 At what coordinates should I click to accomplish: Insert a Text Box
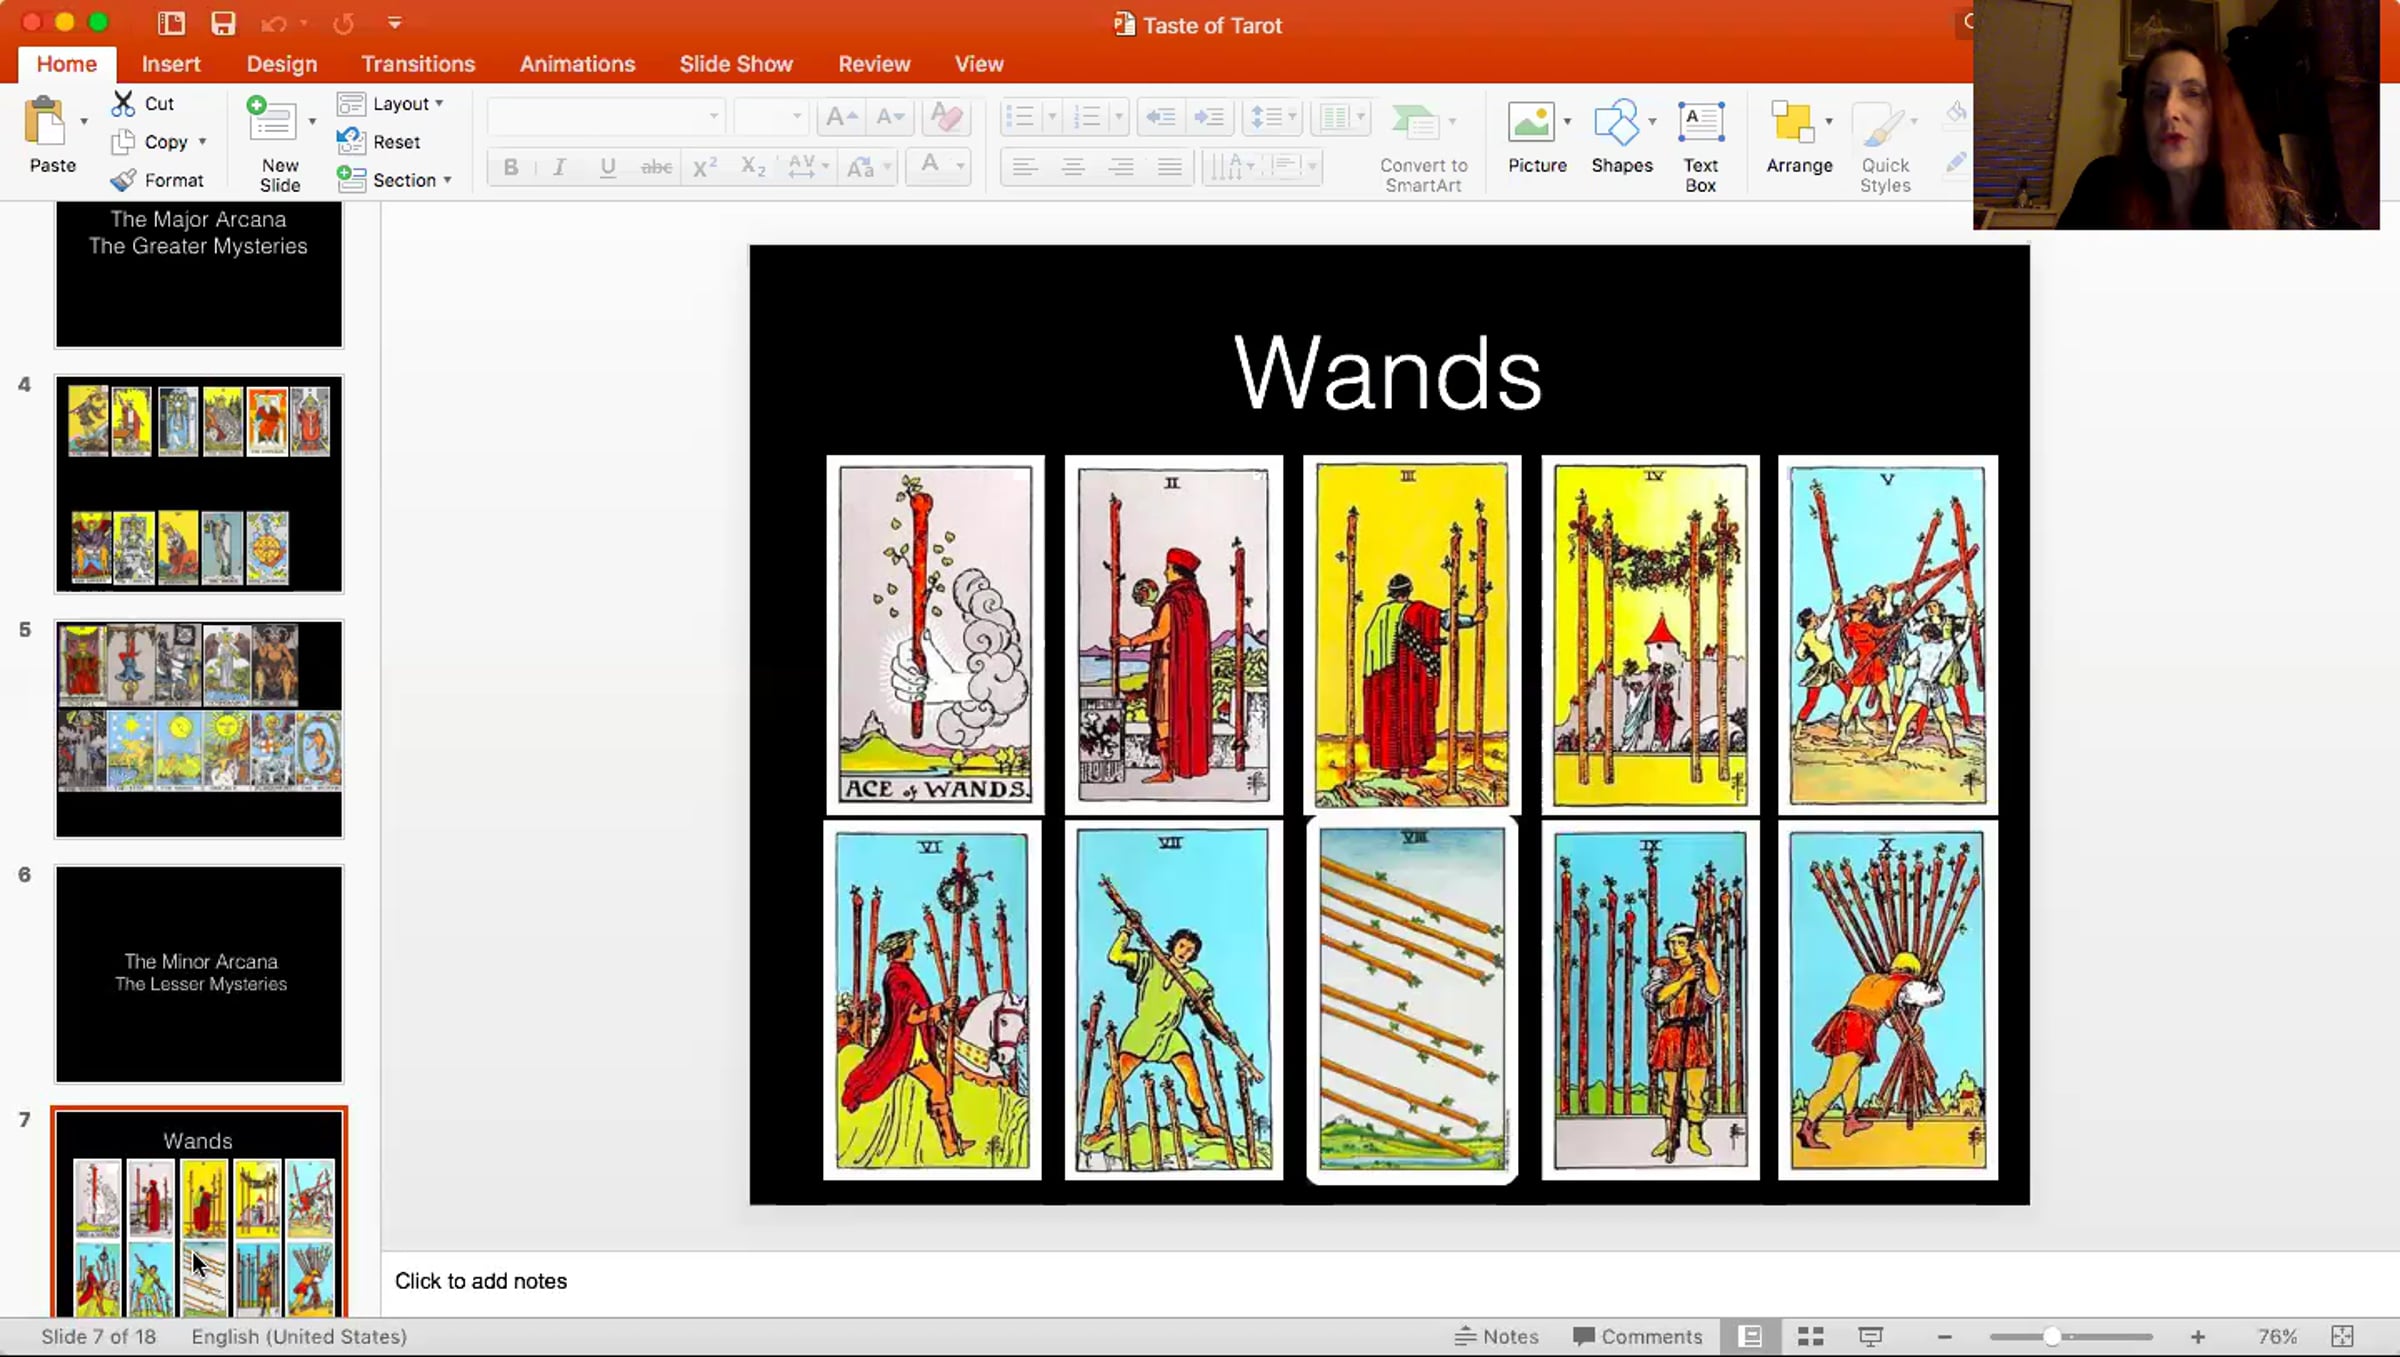[1700, 124]
